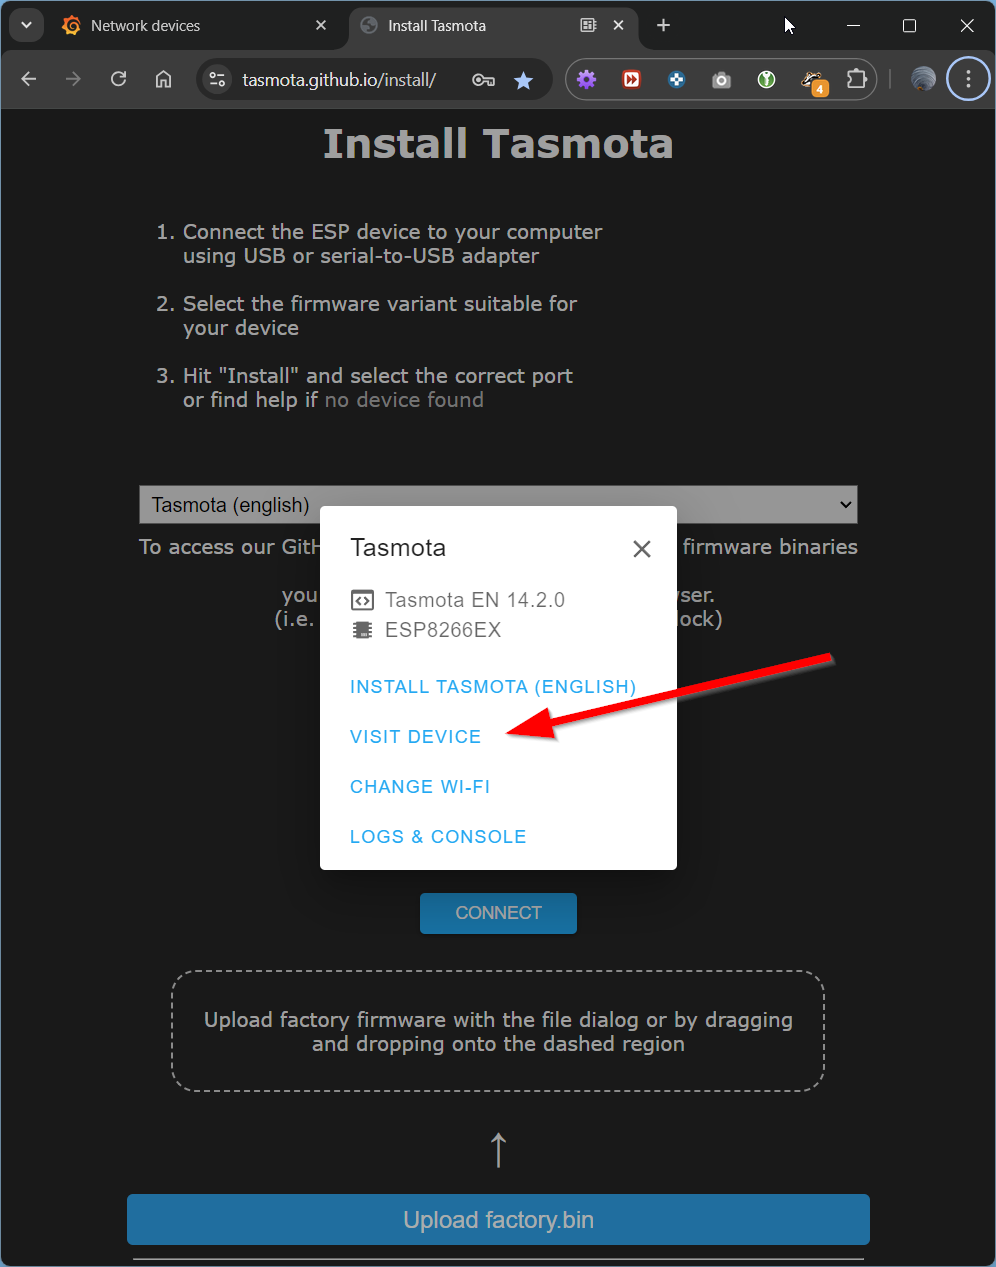Open the home page icon
Image resolution: width=996 pixels, height=1267 pixels.
coord(163,79)
